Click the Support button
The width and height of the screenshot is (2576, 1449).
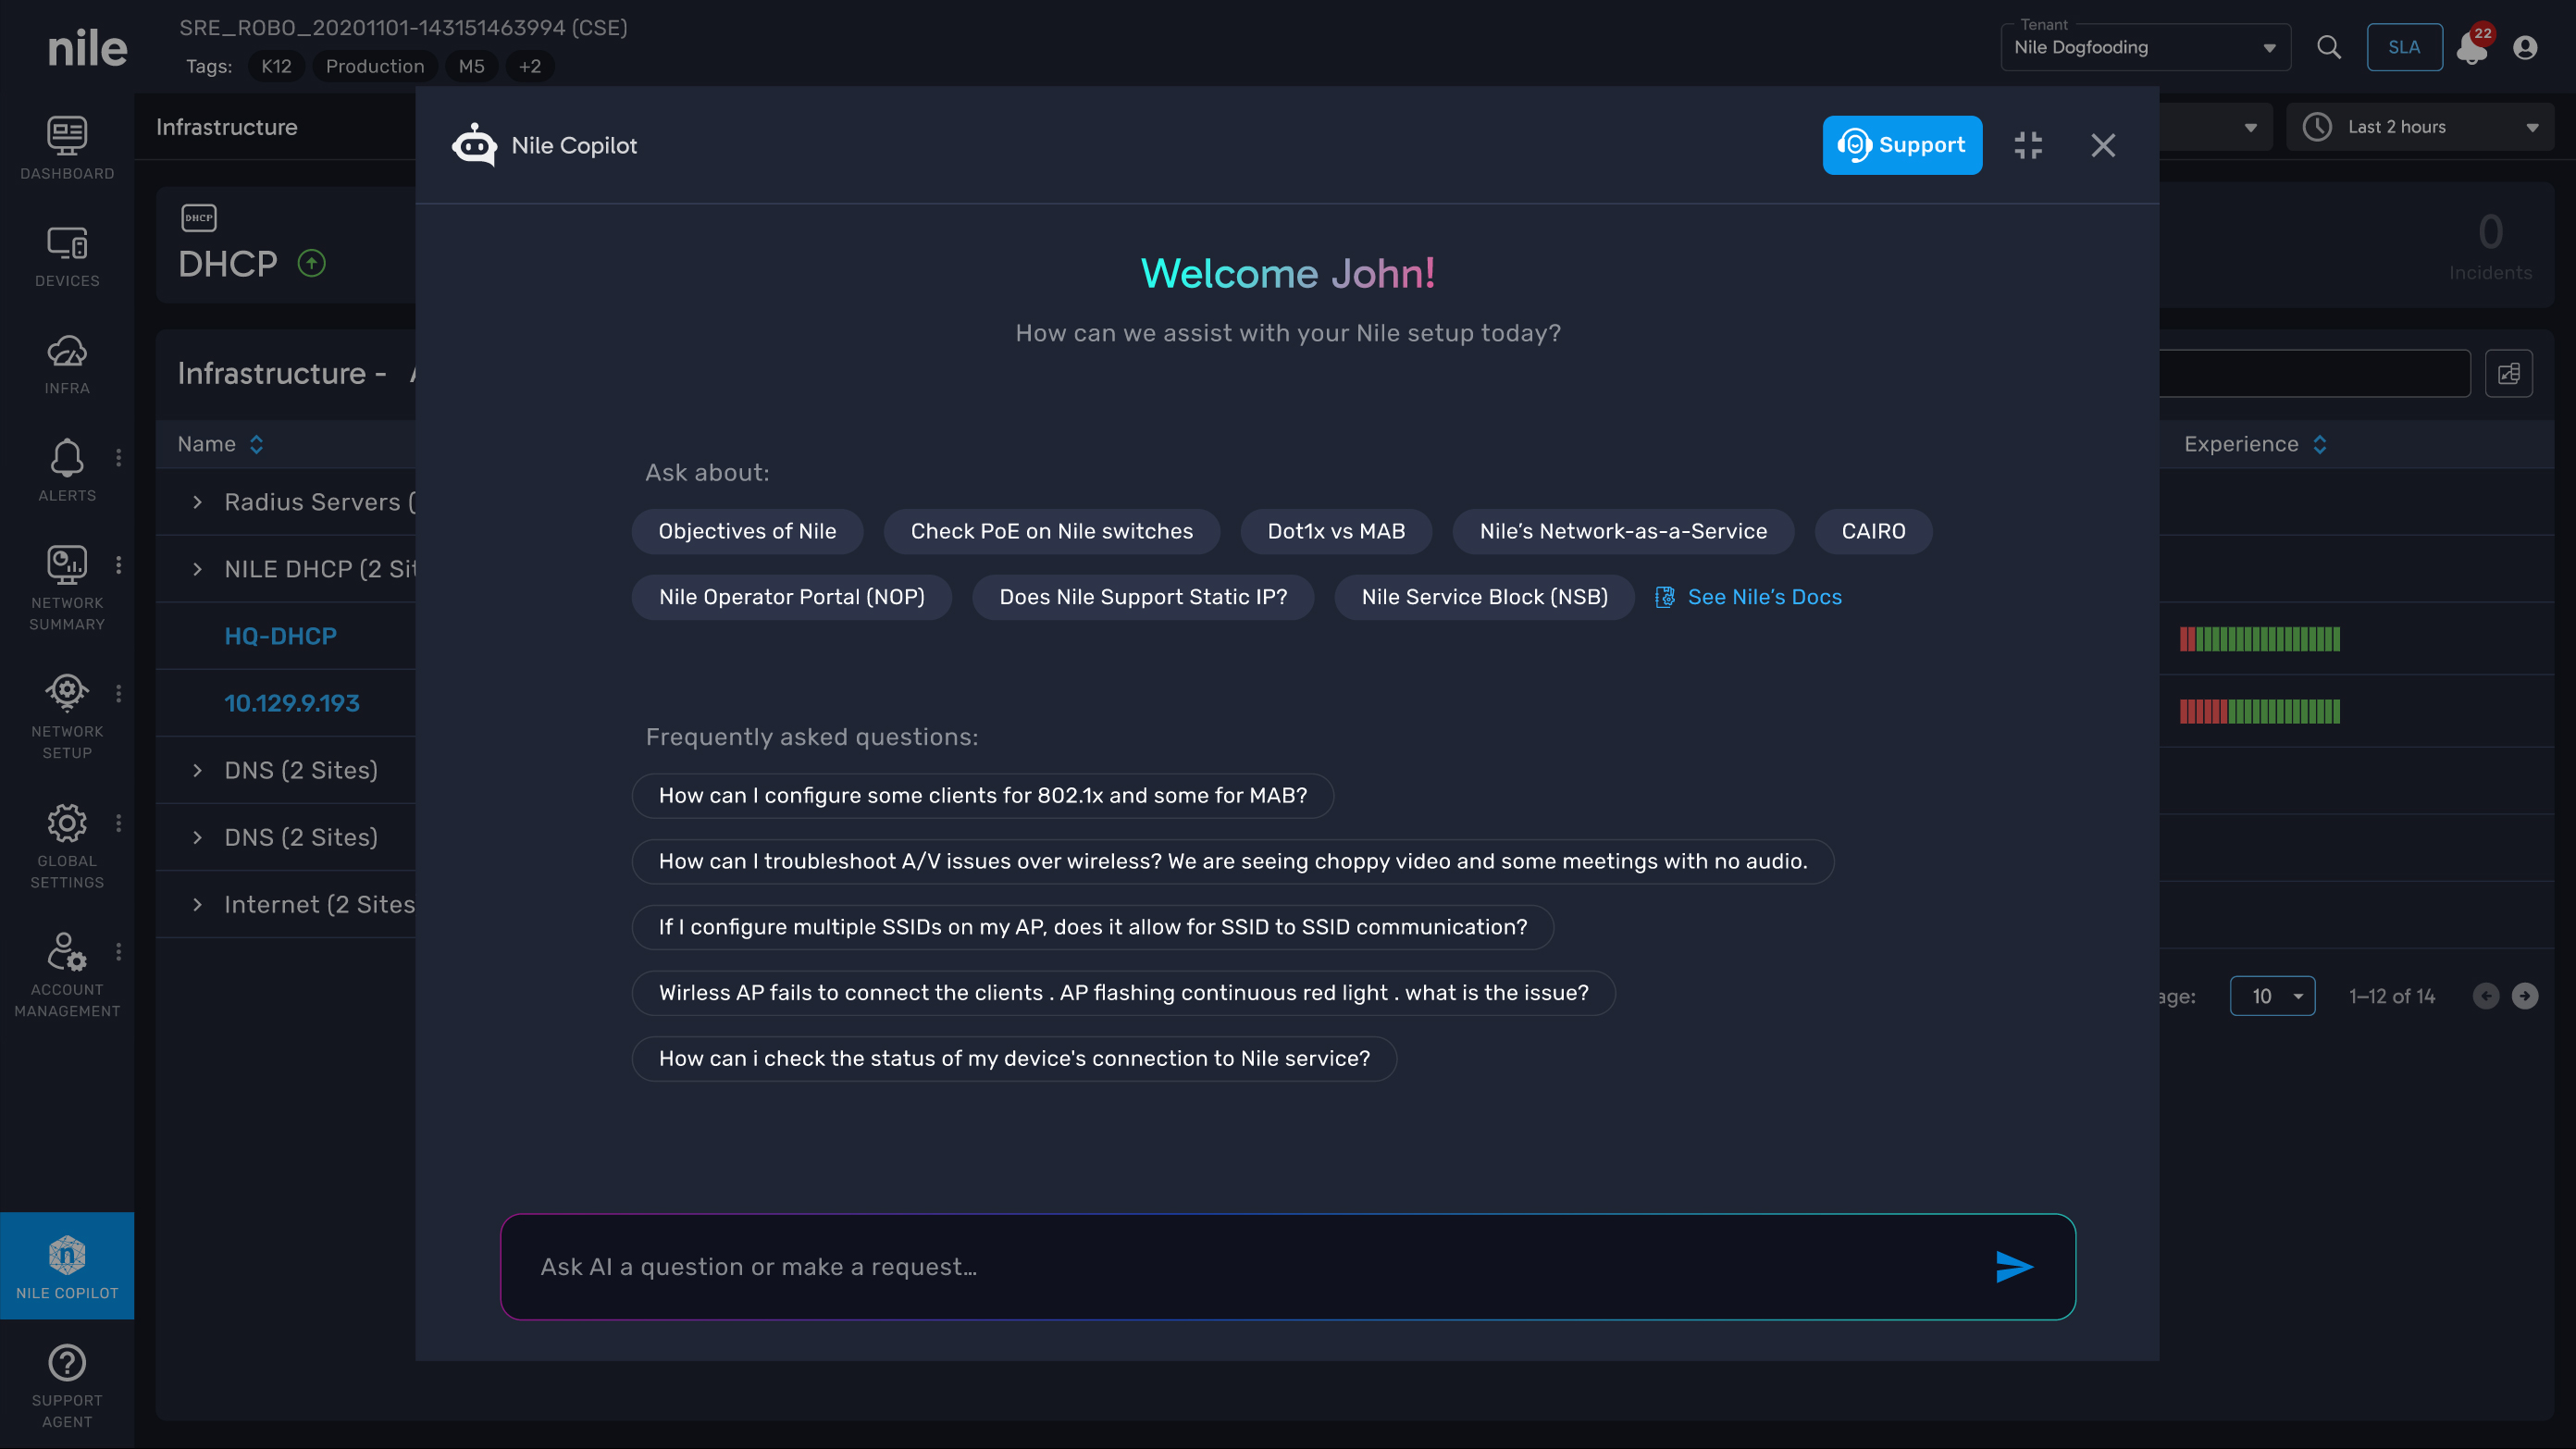click(x=1902, y=145)
